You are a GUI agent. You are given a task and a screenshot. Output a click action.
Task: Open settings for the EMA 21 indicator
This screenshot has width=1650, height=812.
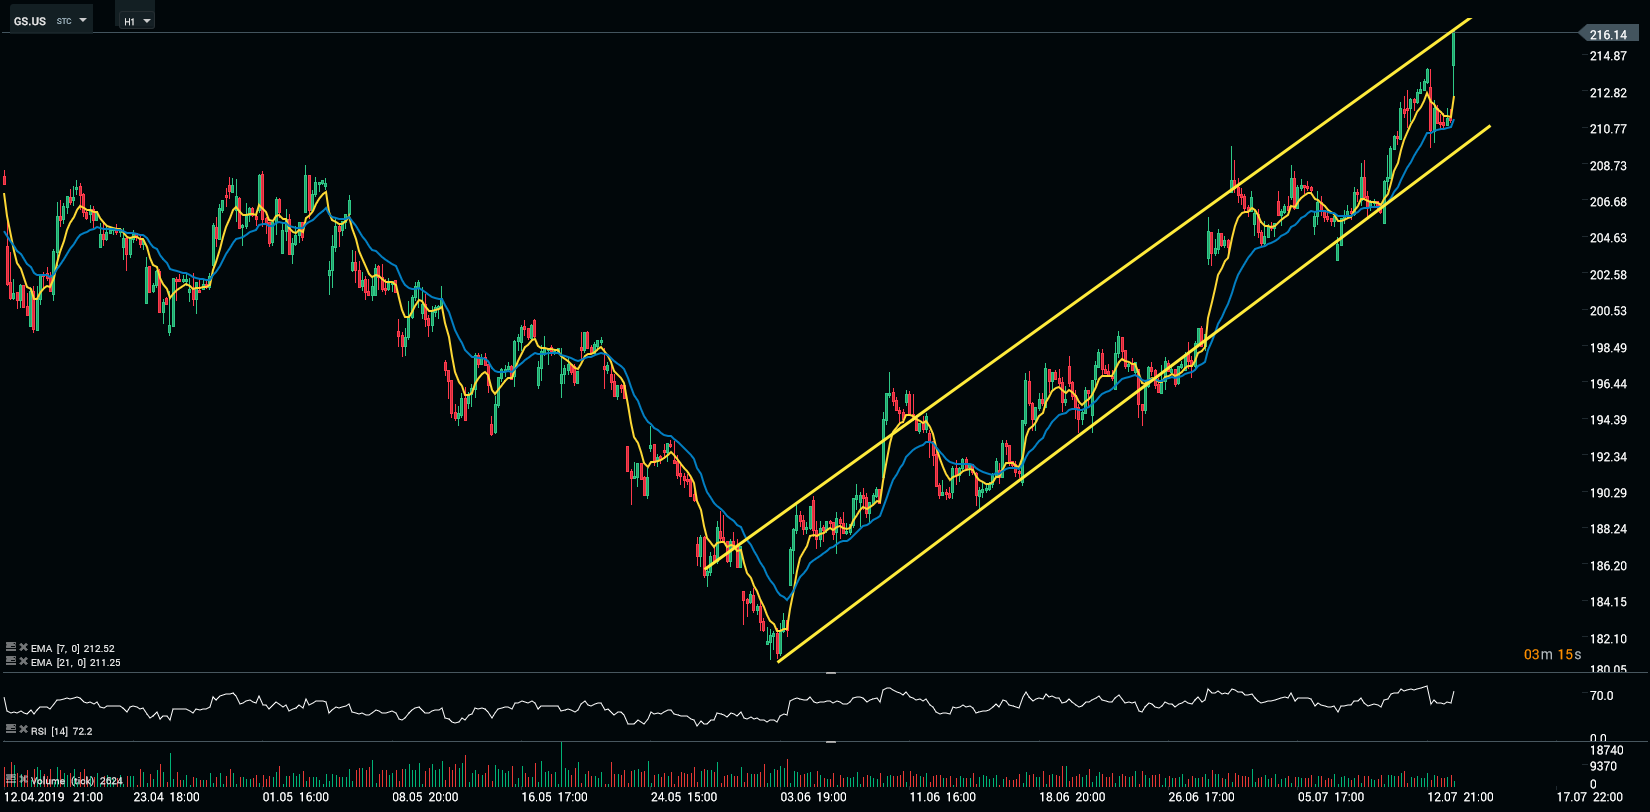click(x=11, y=662)
